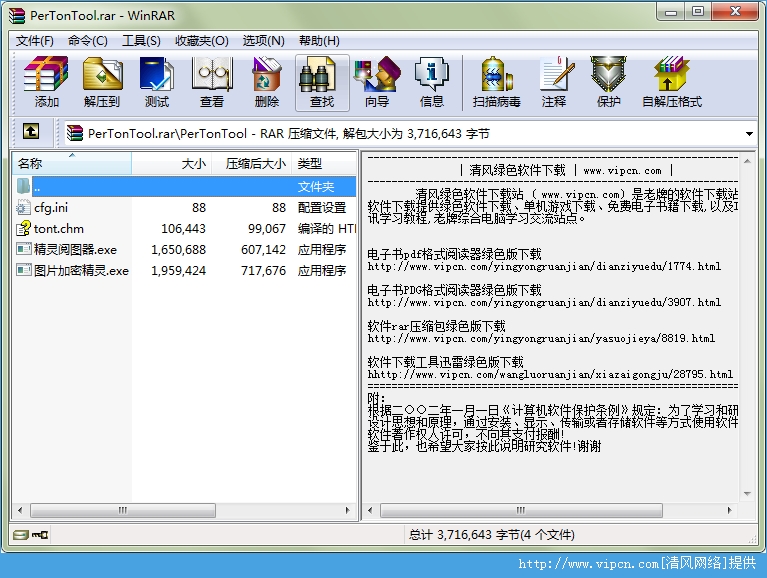Viewport: 767px width, 578px height.
Task: Click Scan for viruses (扫描病毒) icon
Action: click(x=496, y=74)
